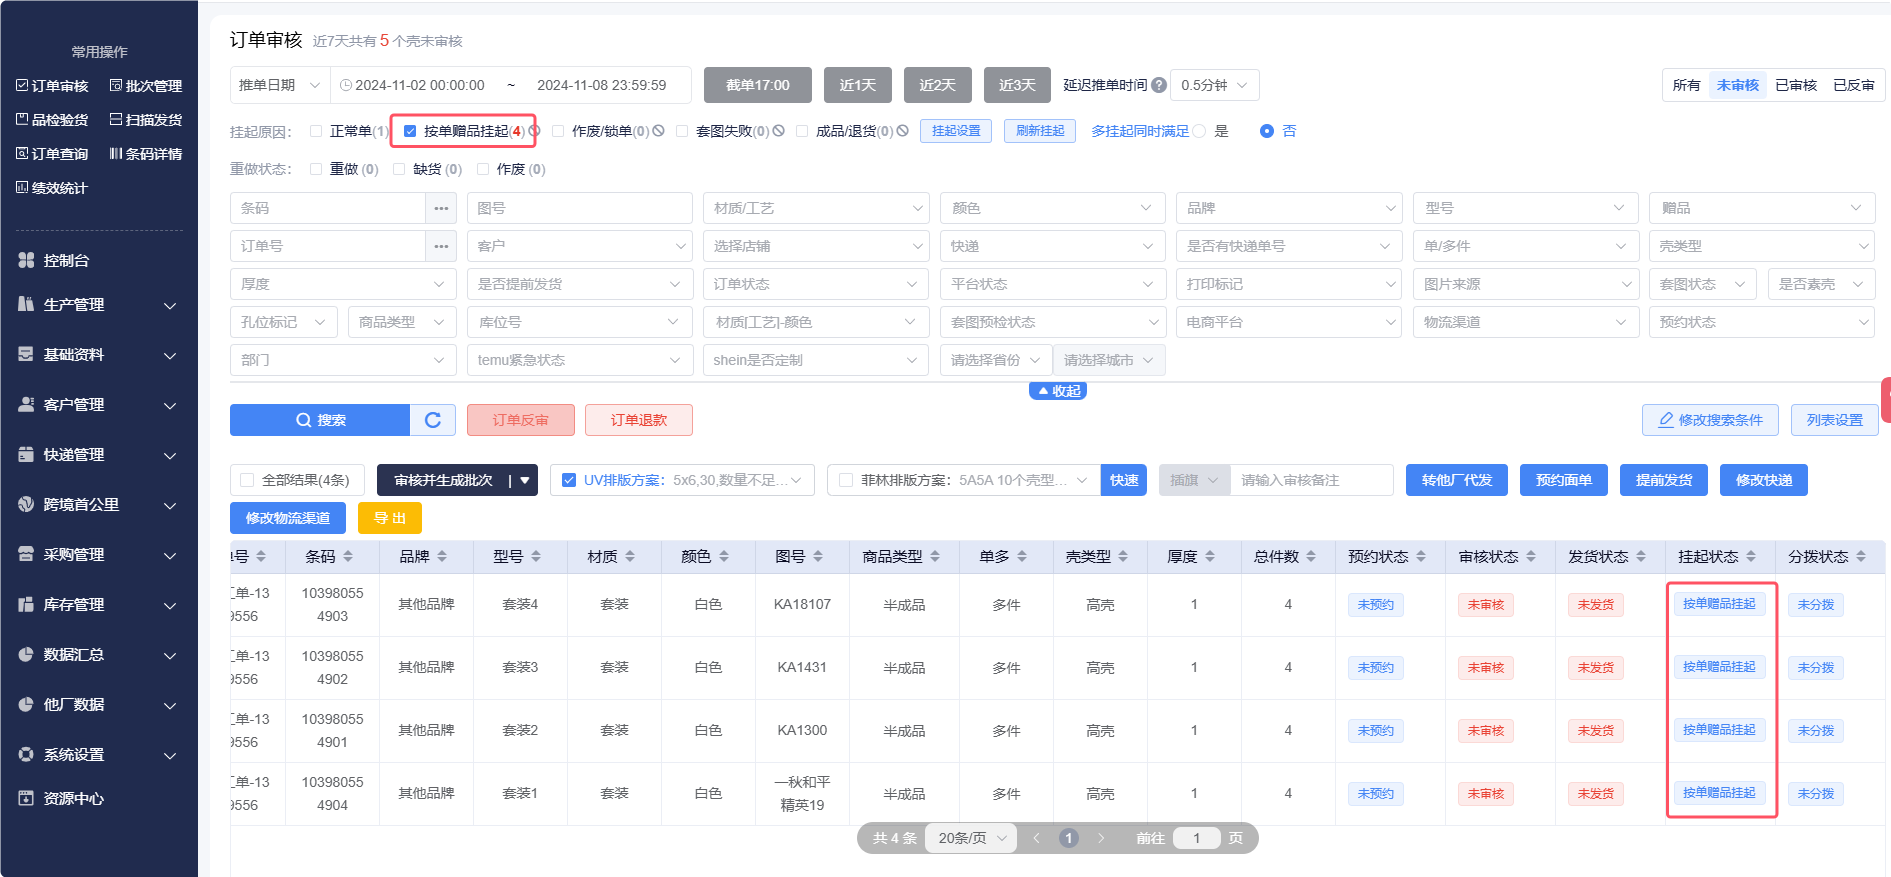Sort table by 条码 column sort icon
The width and height of the screenshot is (1891, 877).
pyautogui.click(x=348, y=557)
